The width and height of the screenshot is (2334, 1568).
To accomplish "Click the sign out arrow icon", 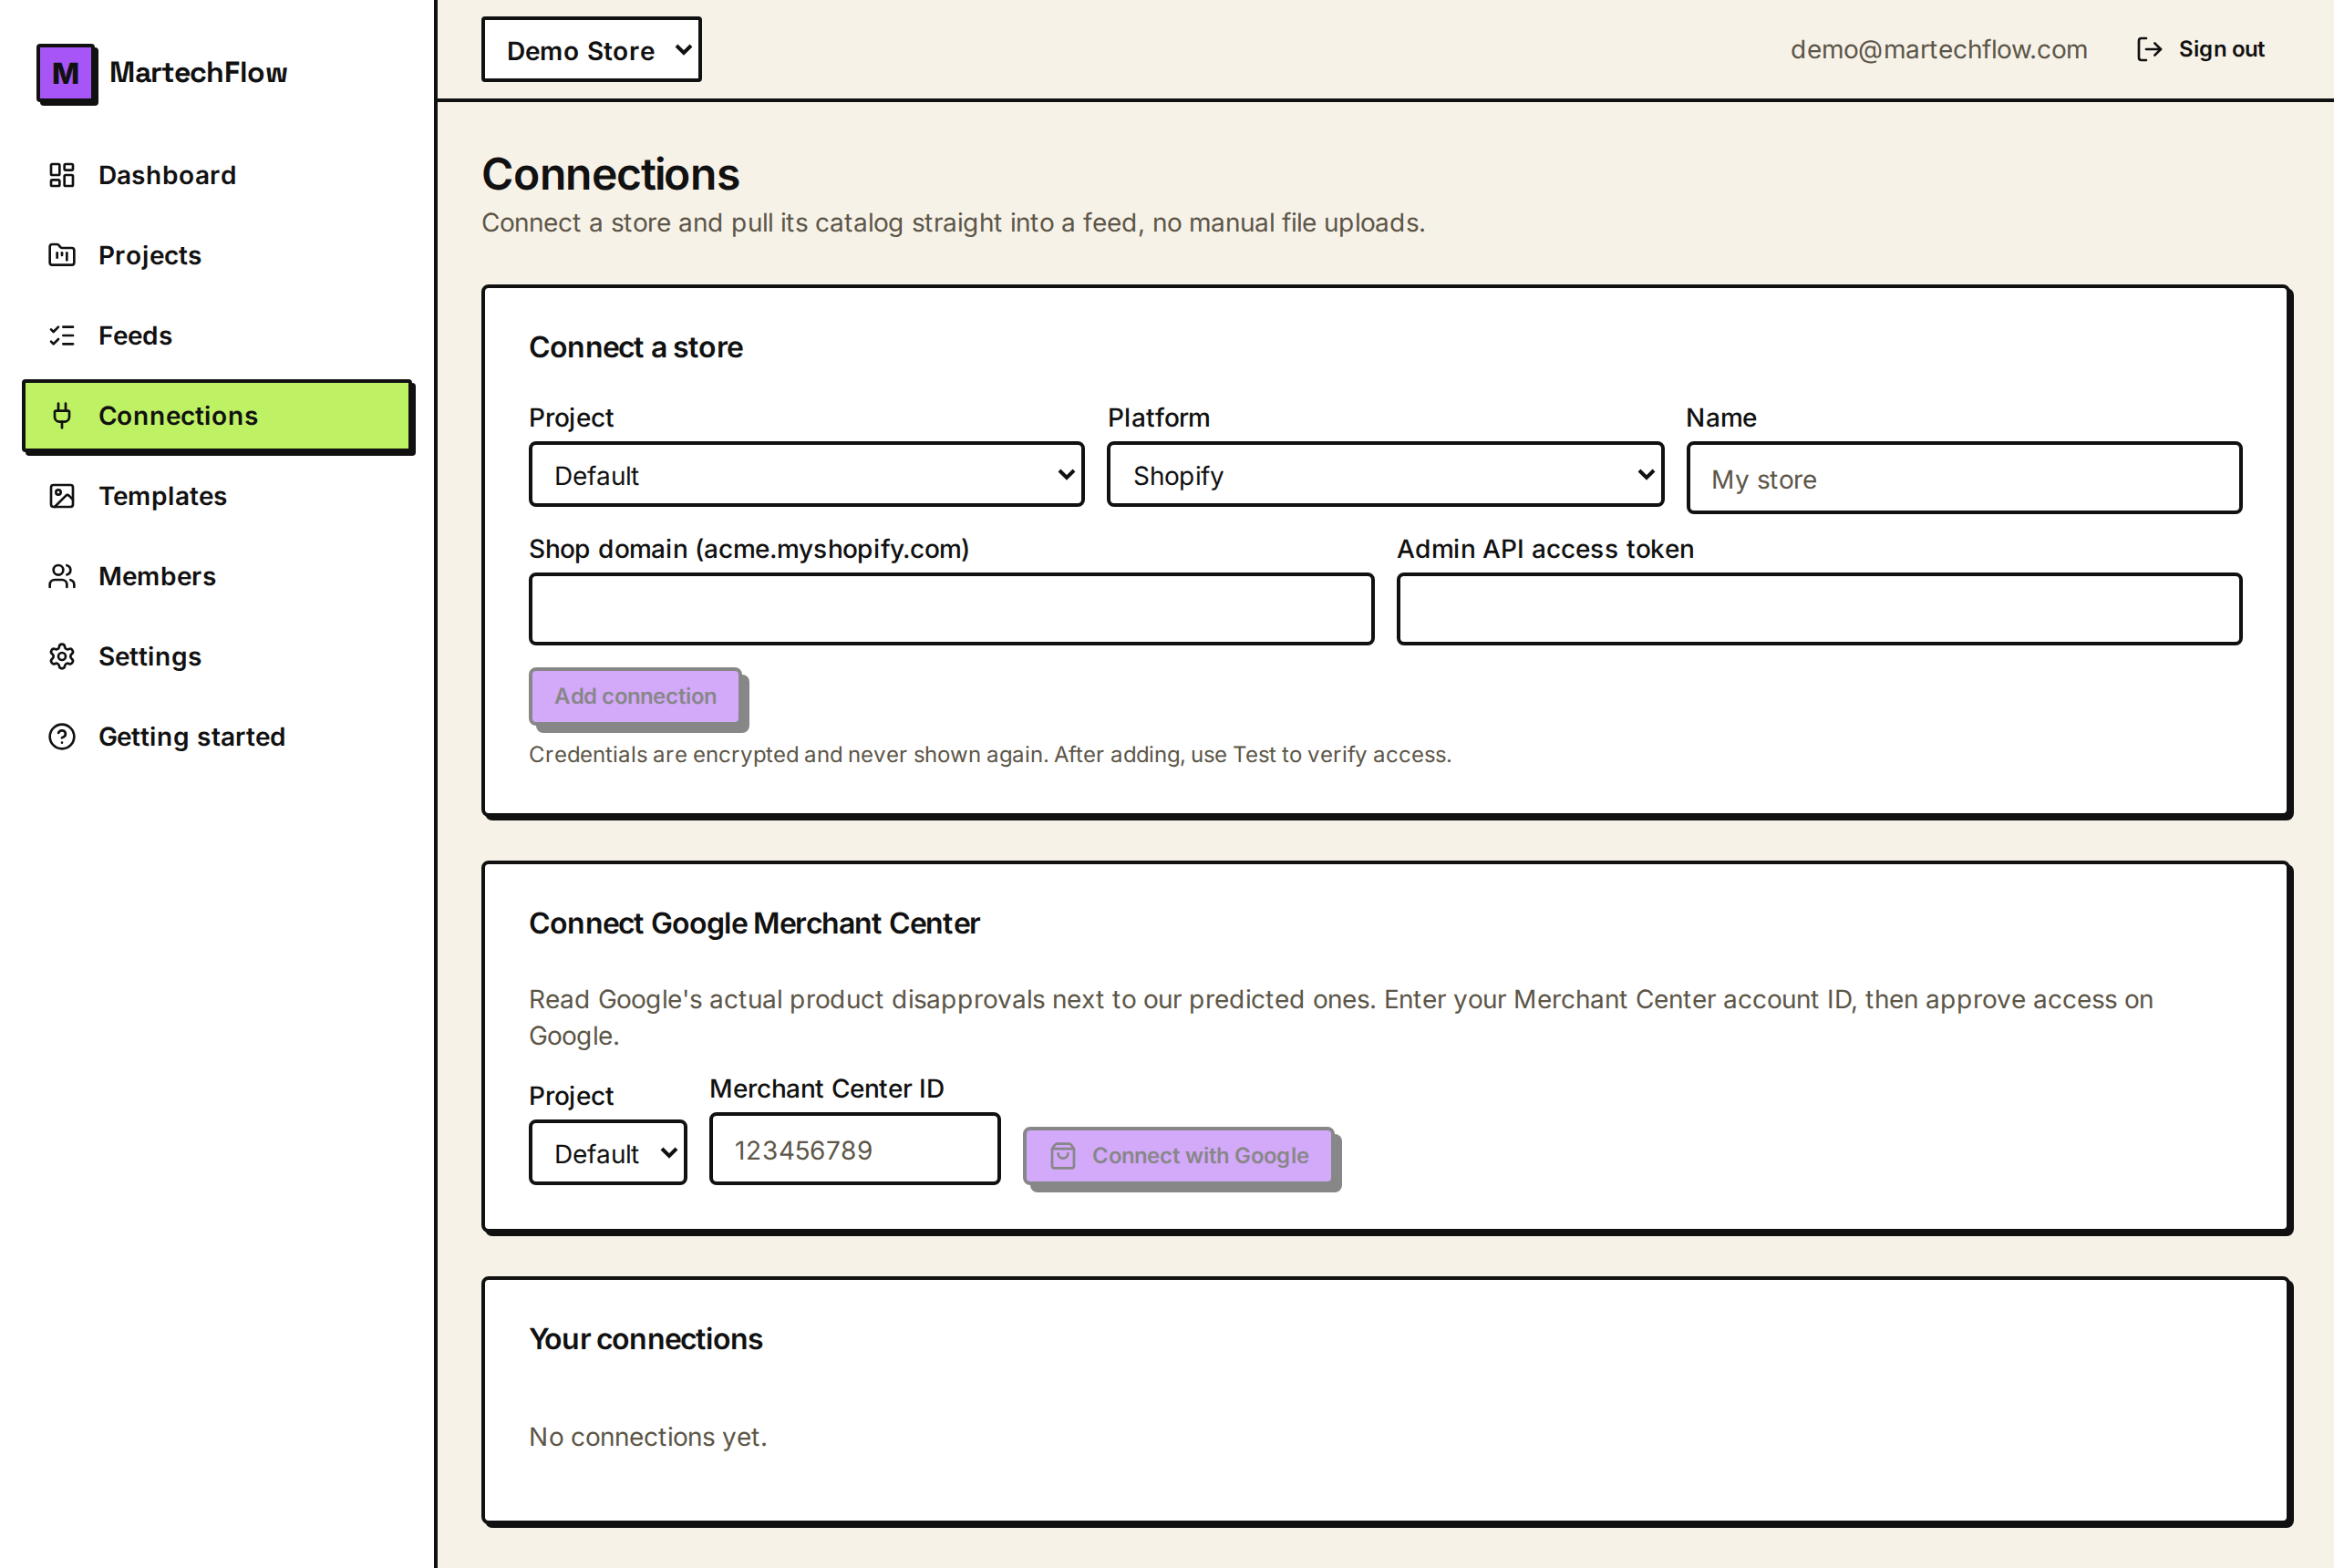I will (x=2149, y=49).
